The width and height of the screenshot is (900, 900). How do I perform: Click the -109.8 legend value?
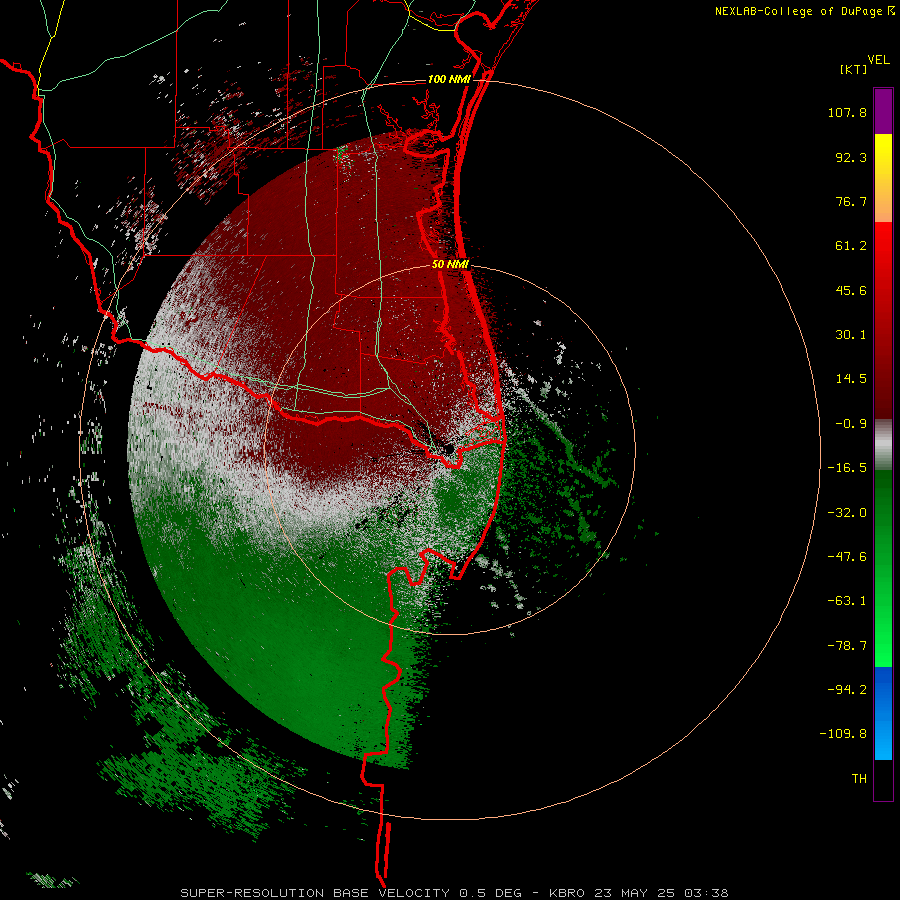(843, 734)
